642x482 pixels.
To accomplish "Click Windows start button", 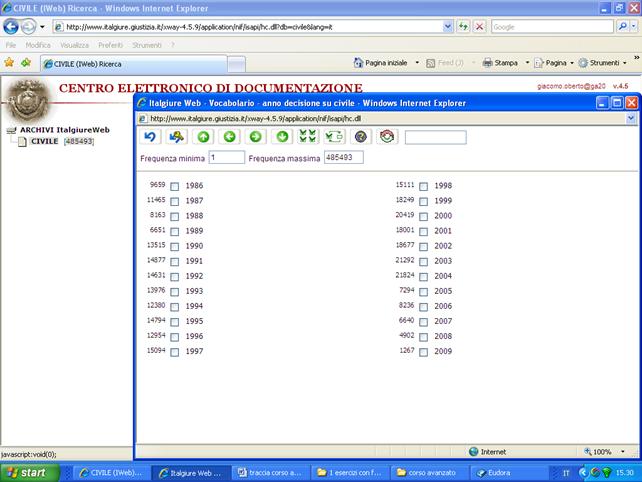I will tap(29, 473).
